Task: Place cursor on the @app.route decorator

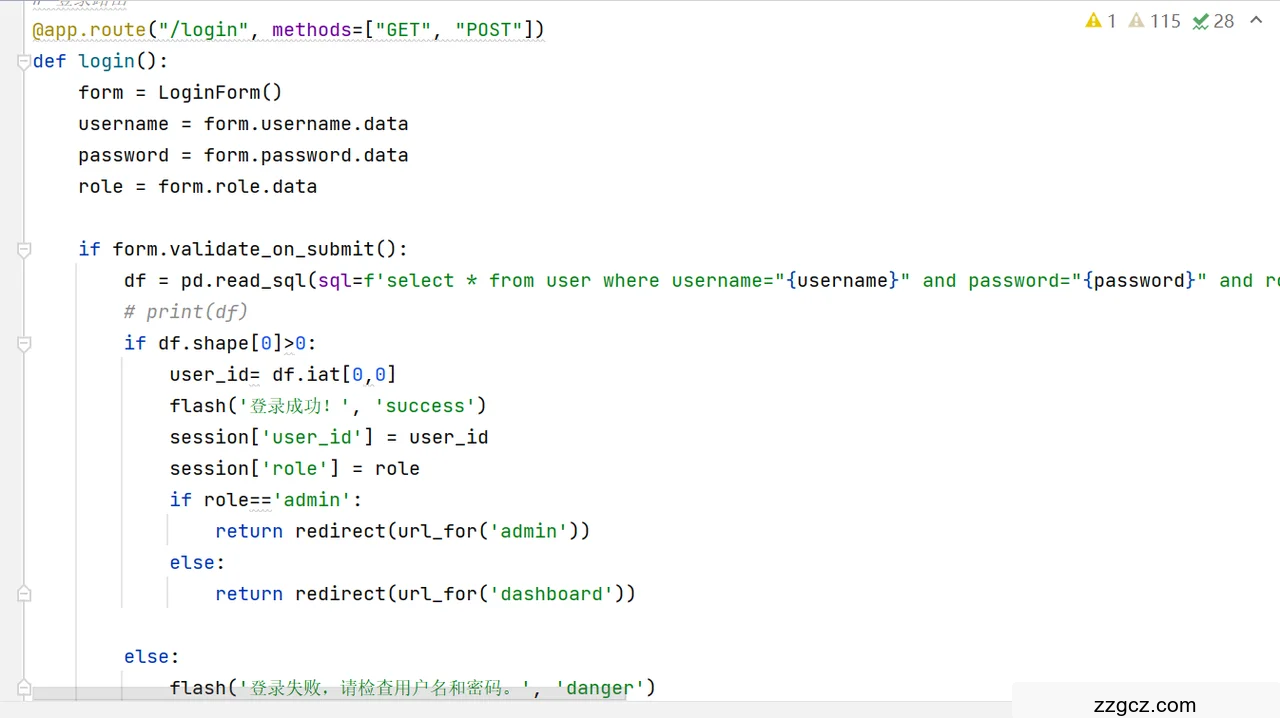Action: tap(90, 30)
